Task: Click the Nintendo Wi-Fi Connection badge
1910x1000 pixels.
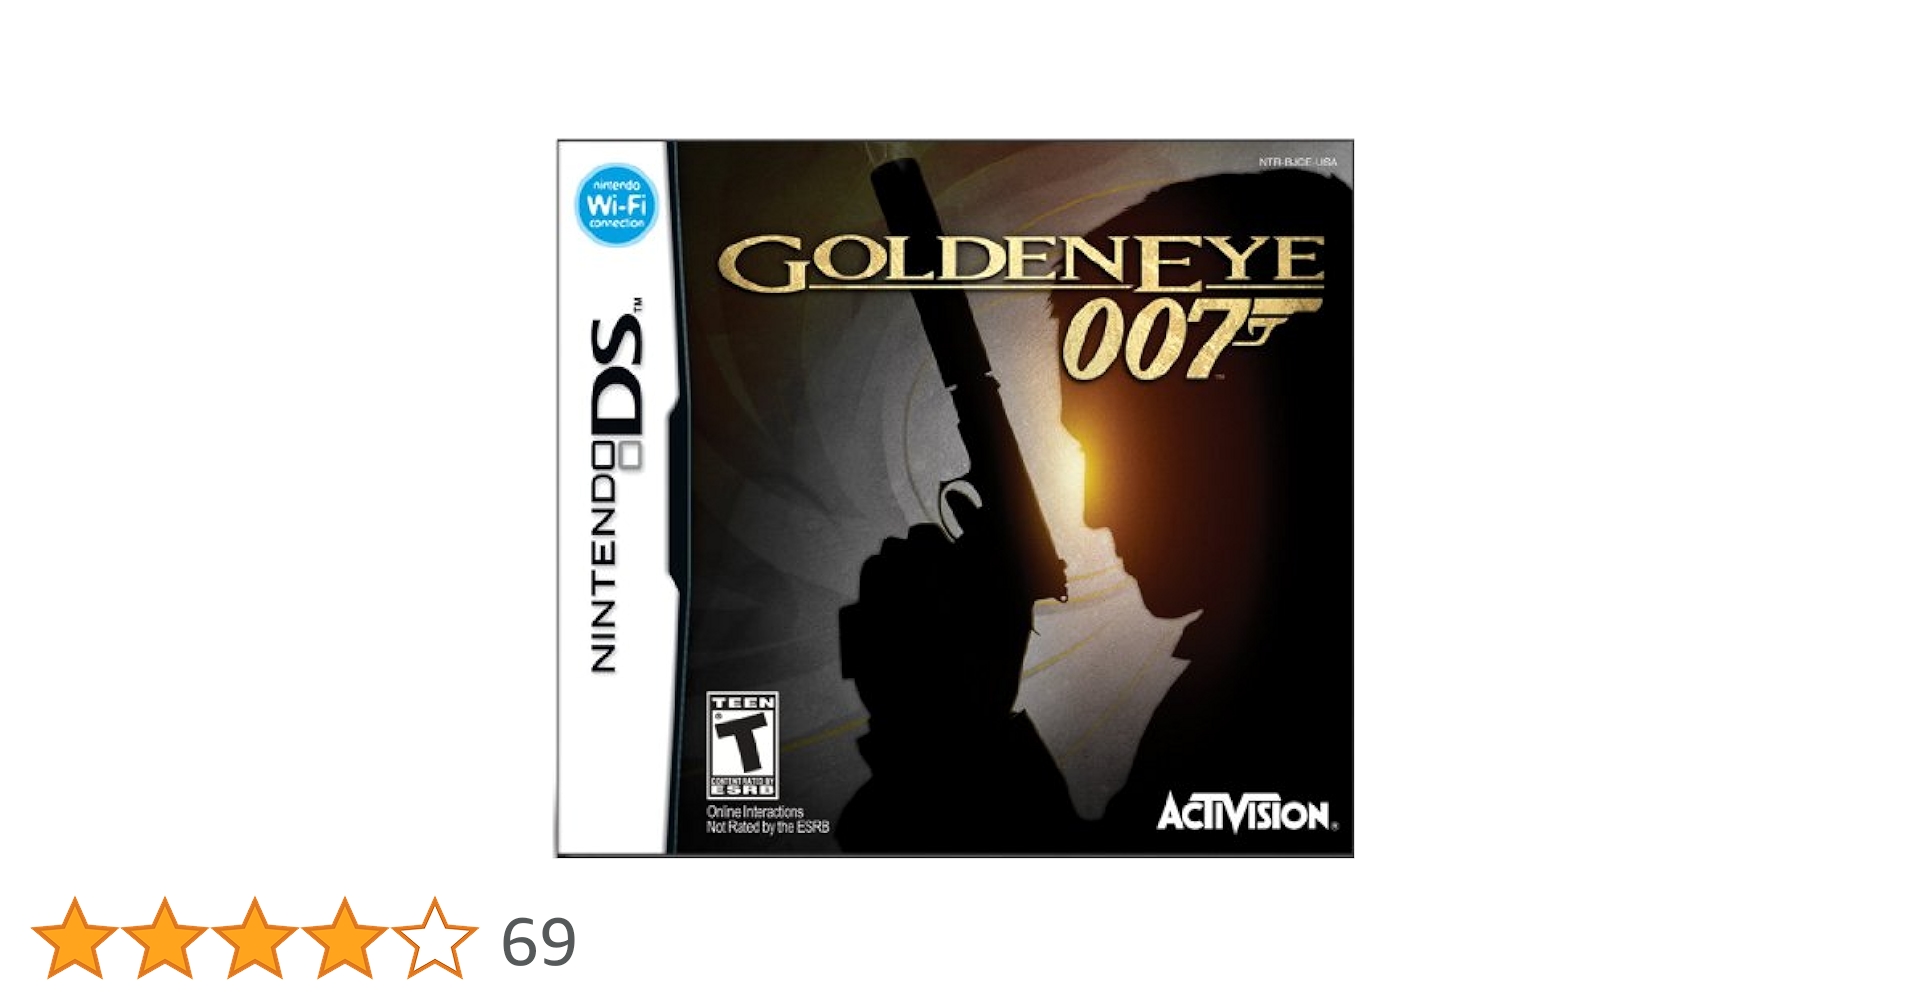Action: tap(616, 205)
